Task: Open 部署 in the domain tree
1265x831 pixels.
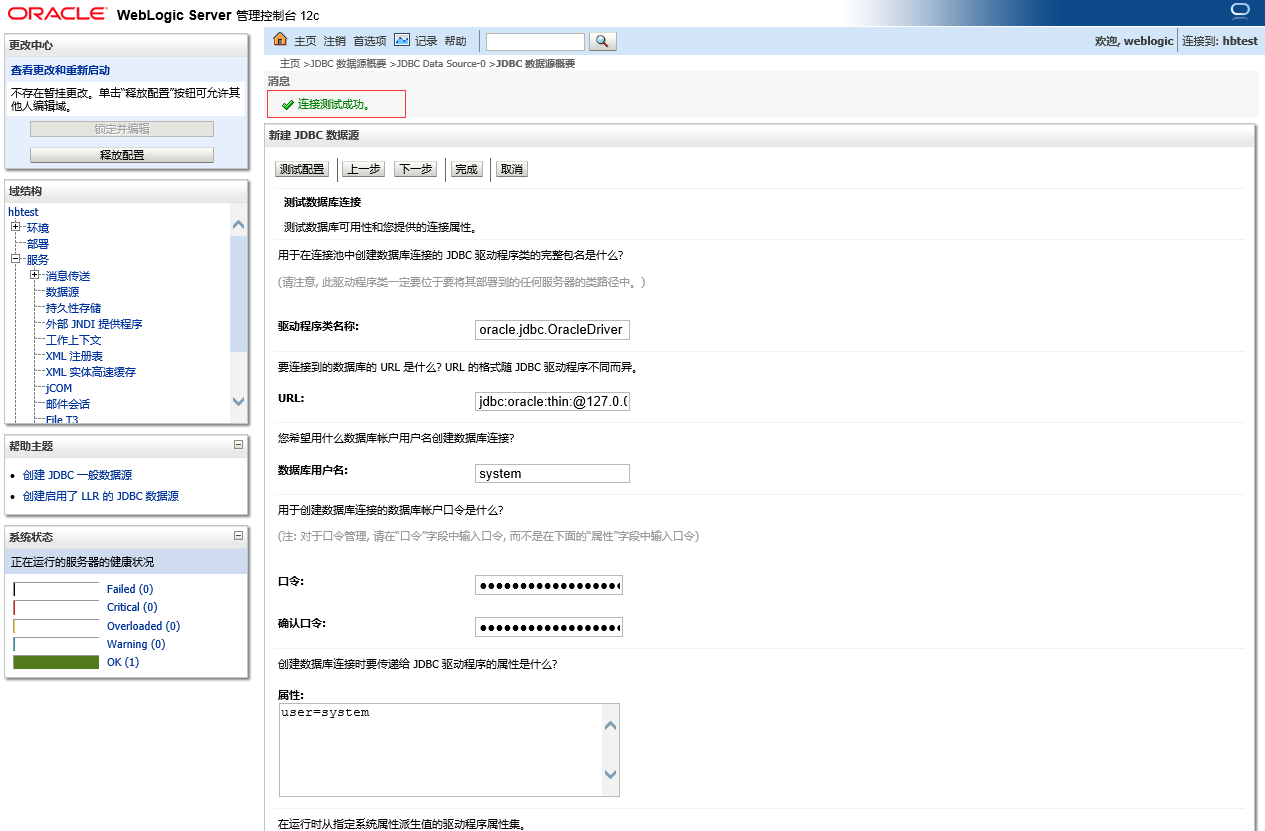Action: (x=38, y=244)
